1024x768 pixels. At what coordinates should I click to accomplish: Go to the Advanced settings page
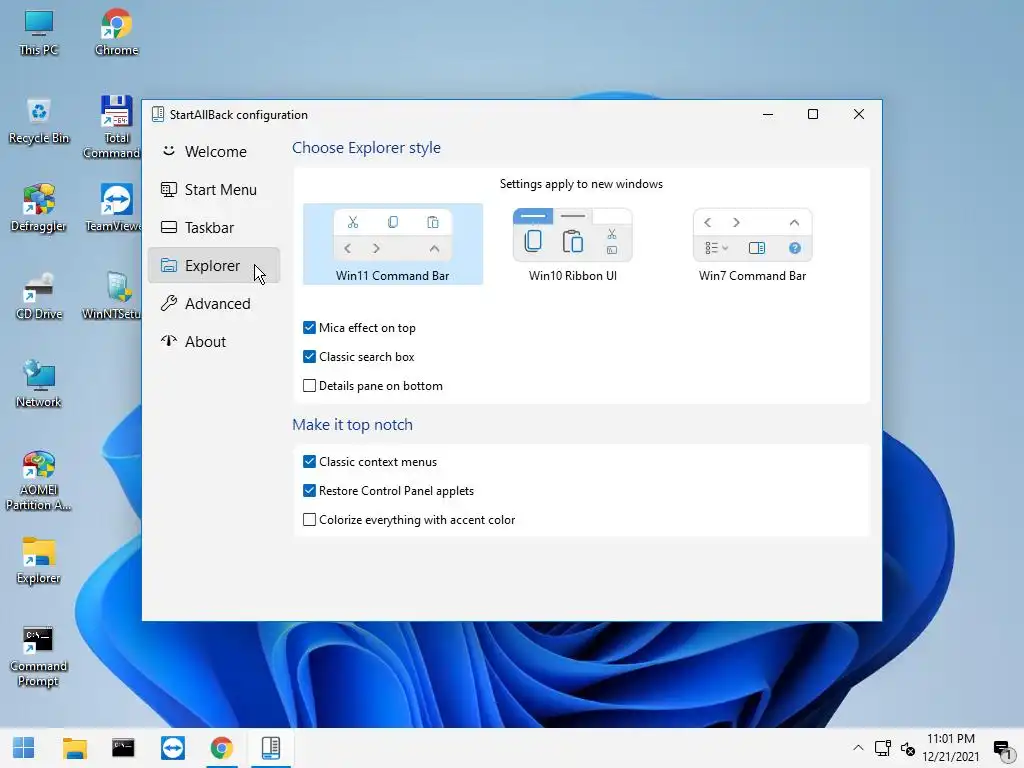tap(214, 304)
